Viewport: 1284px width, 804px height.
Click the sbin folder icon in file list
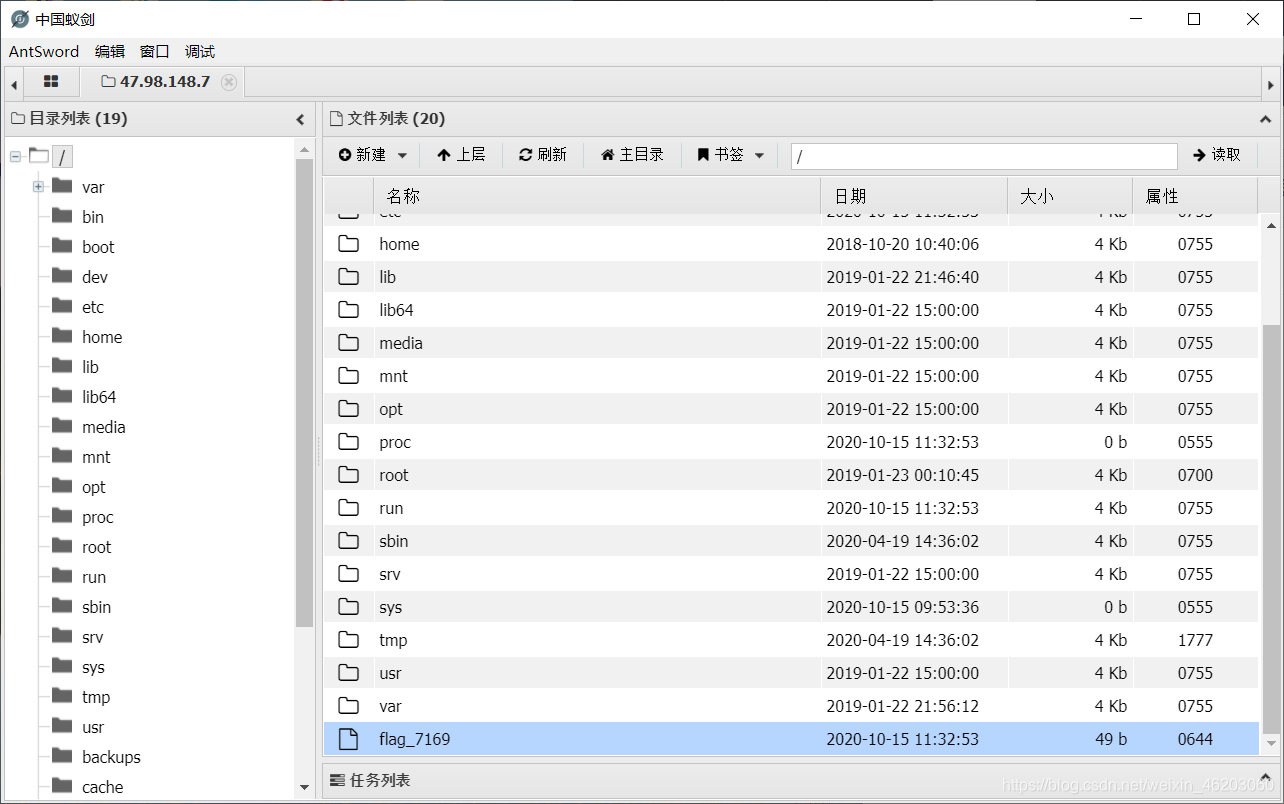[x=348, y=541]
